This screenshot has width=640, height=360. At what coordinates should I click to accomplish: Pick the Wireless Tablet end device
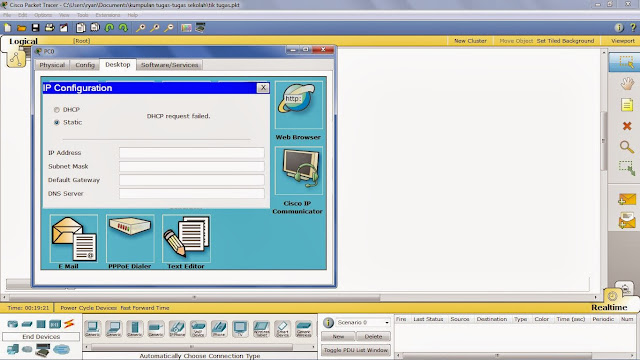[x=261, y=329]
